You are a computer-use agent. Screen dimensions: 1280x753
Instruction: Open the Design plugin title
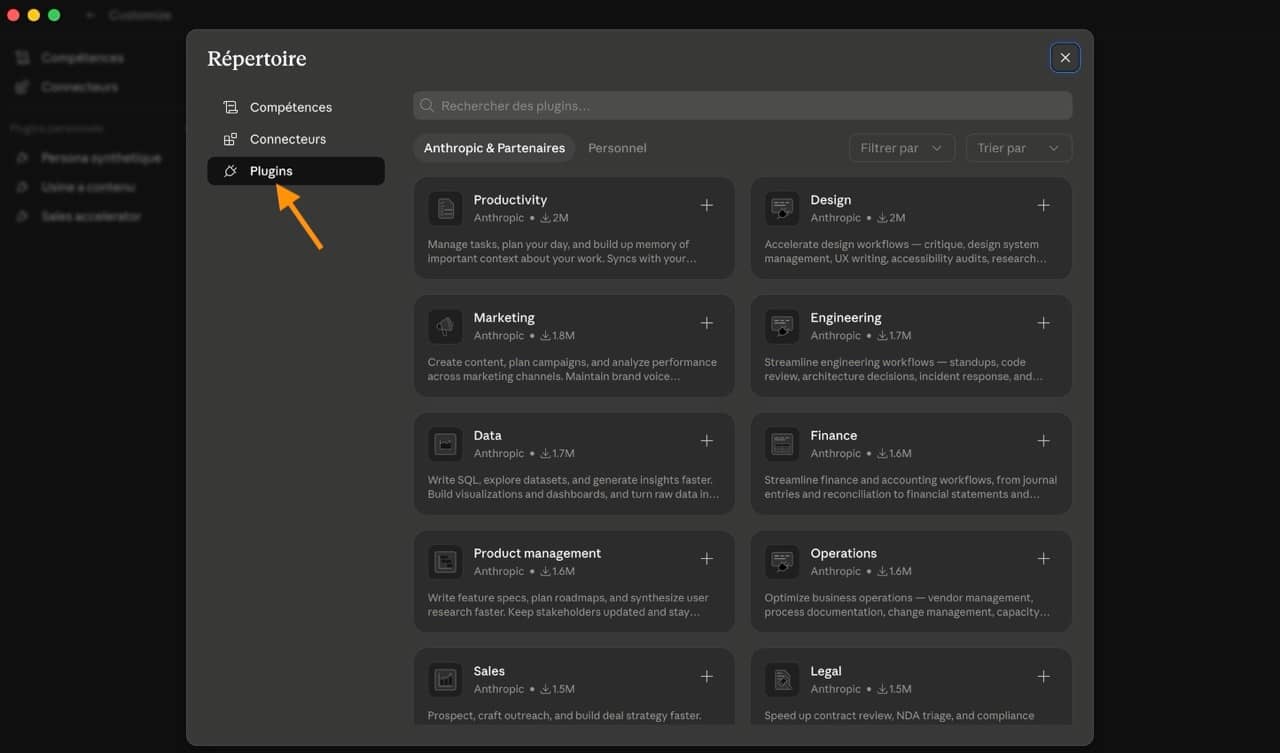pos(831,200)
